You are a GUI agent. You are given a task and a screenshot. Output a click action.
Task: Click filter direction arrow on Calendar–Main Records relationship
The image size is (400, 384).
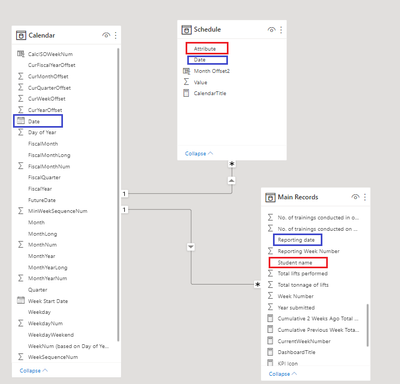pos(191,247)
